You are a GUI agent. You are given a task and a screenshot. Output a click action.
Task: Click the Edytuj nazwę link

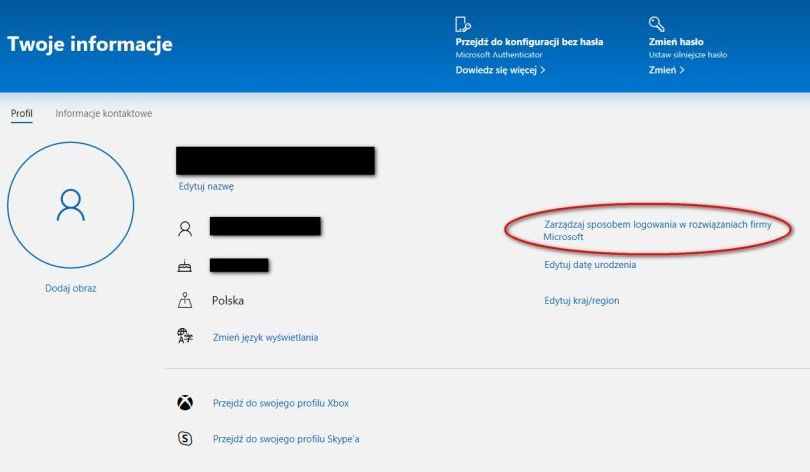pyautogui.click(x=206, y=186)
